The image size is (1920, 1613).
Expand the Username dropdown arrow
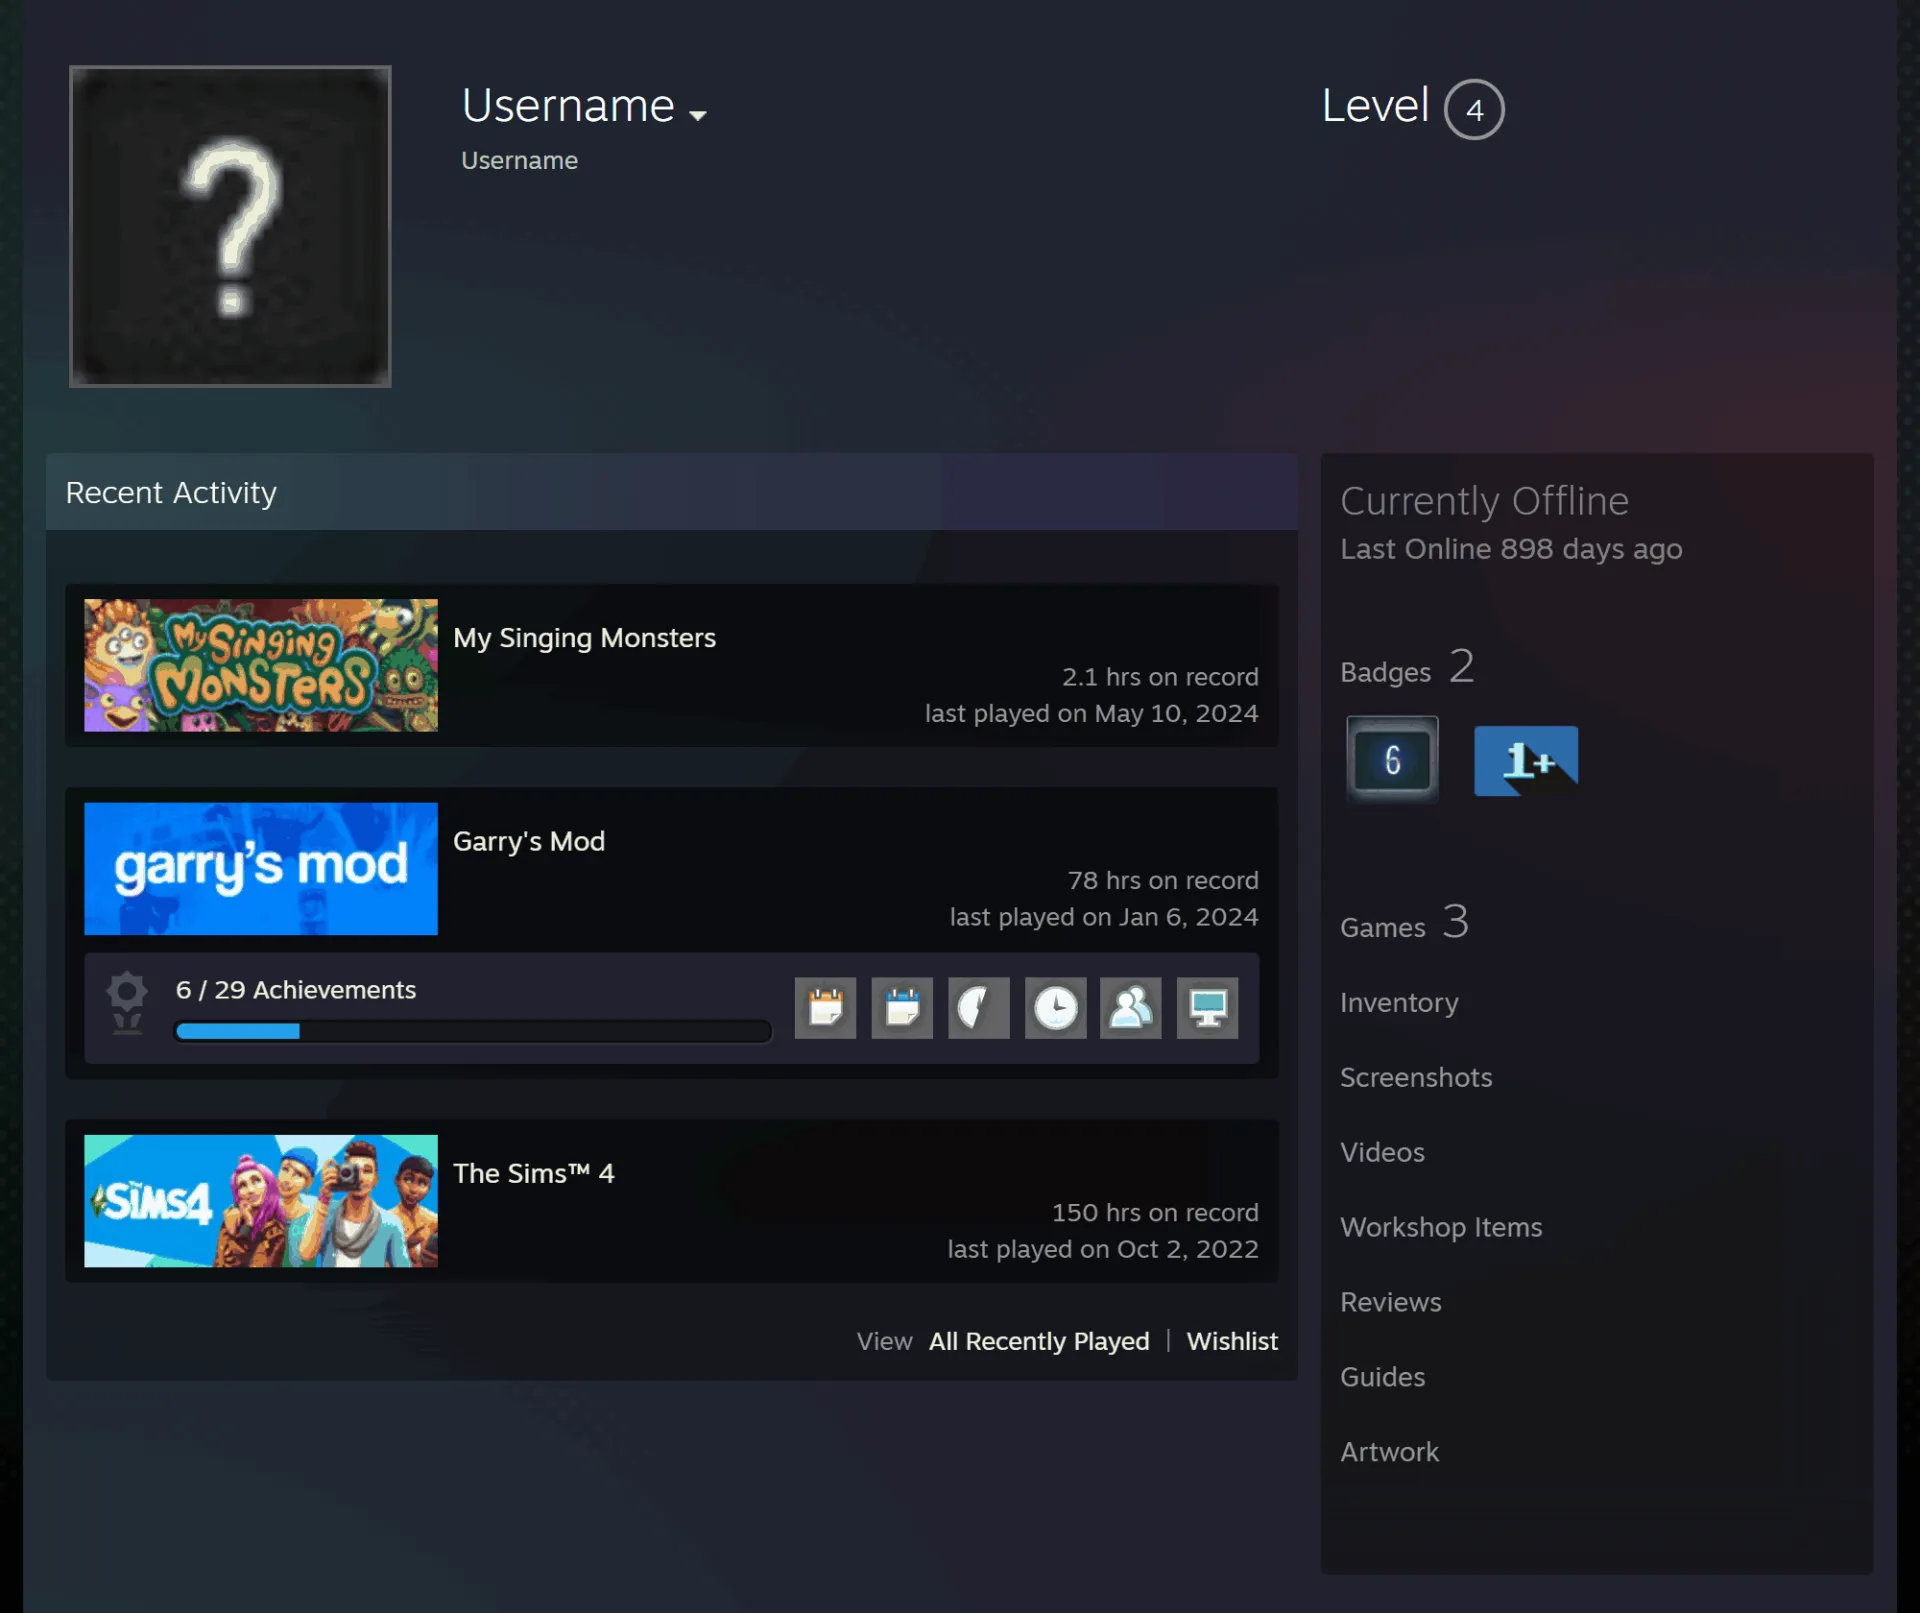(x=698, y=115)
